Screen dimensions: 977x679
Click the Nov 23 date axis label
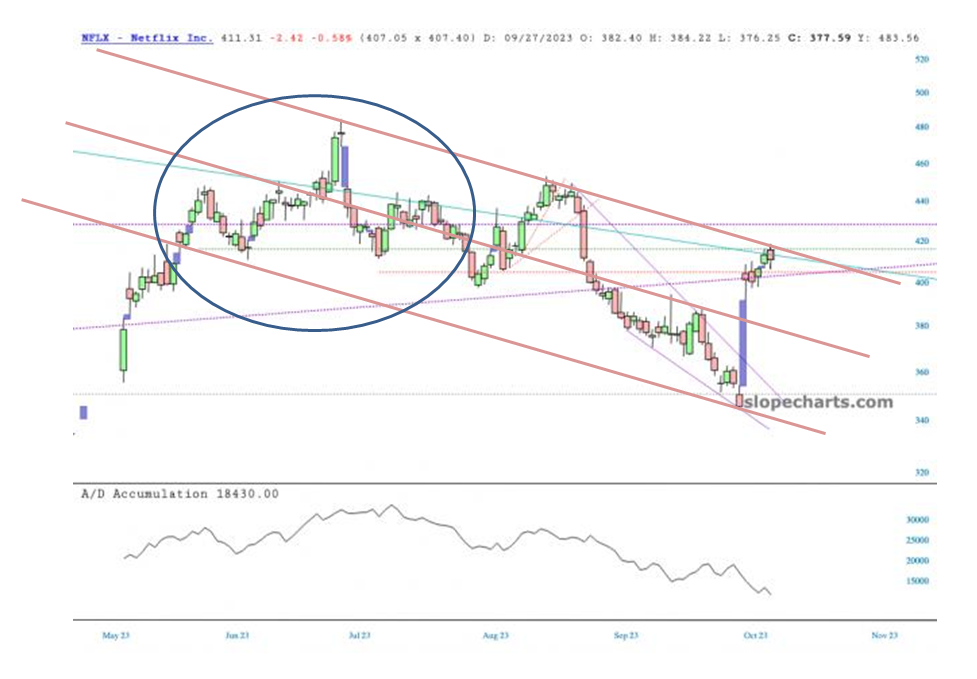click(x=884, y=635)
